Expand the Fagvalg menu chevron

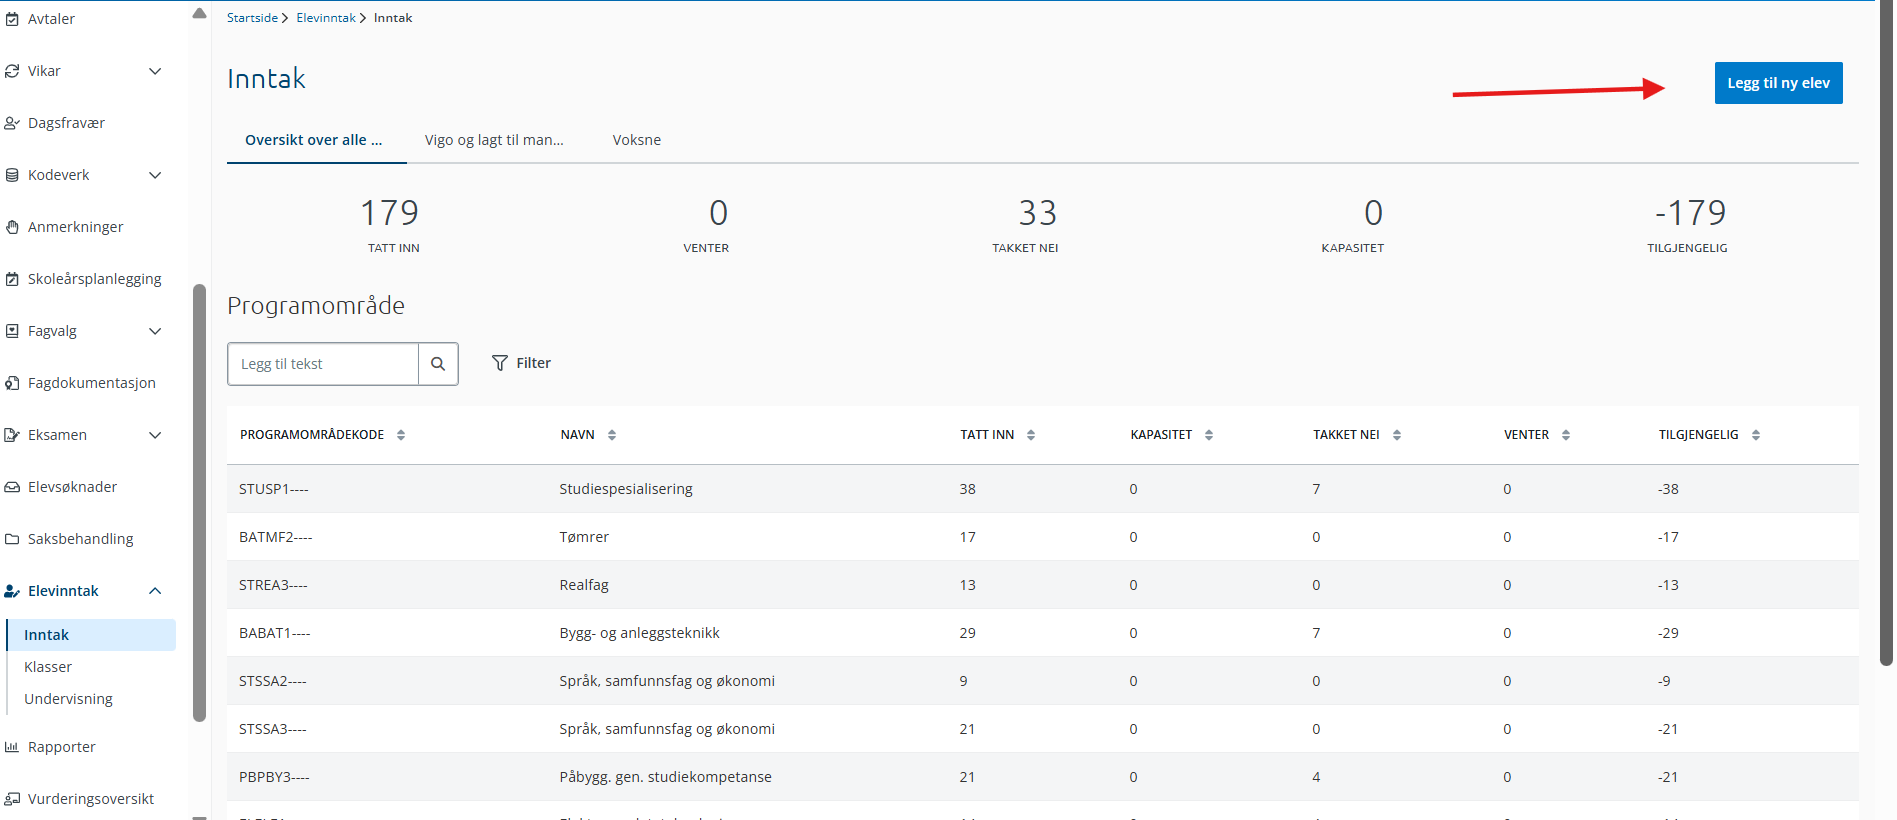pos(155,331)
